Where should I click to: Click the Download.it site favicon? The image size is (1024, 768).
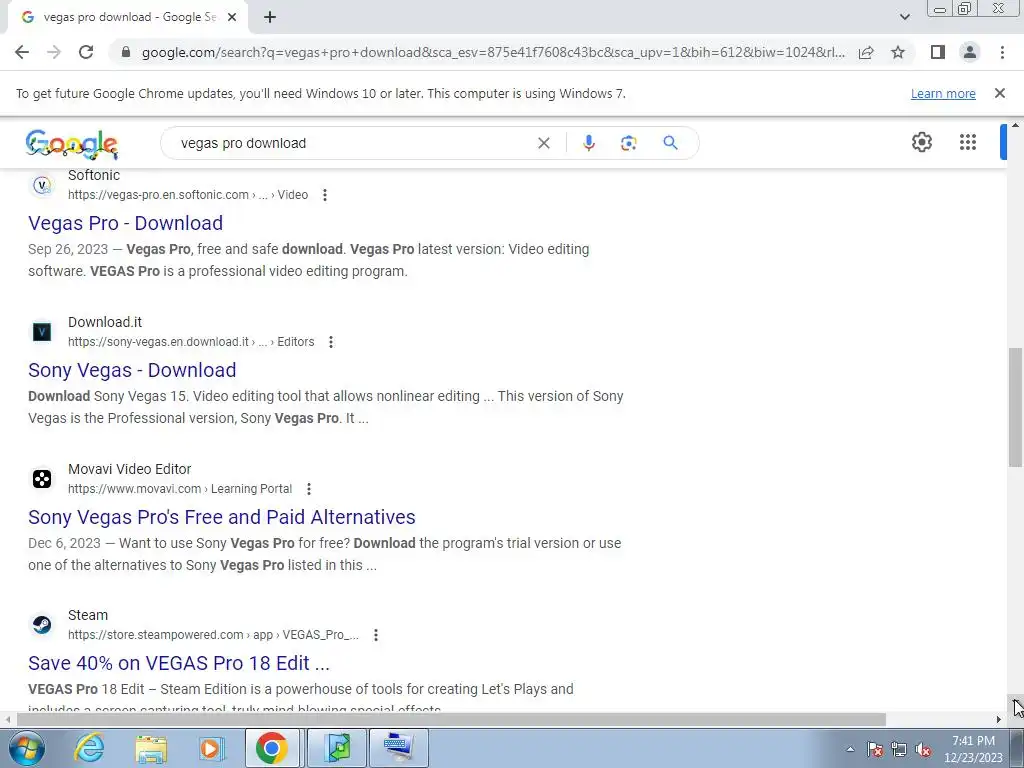42,332
